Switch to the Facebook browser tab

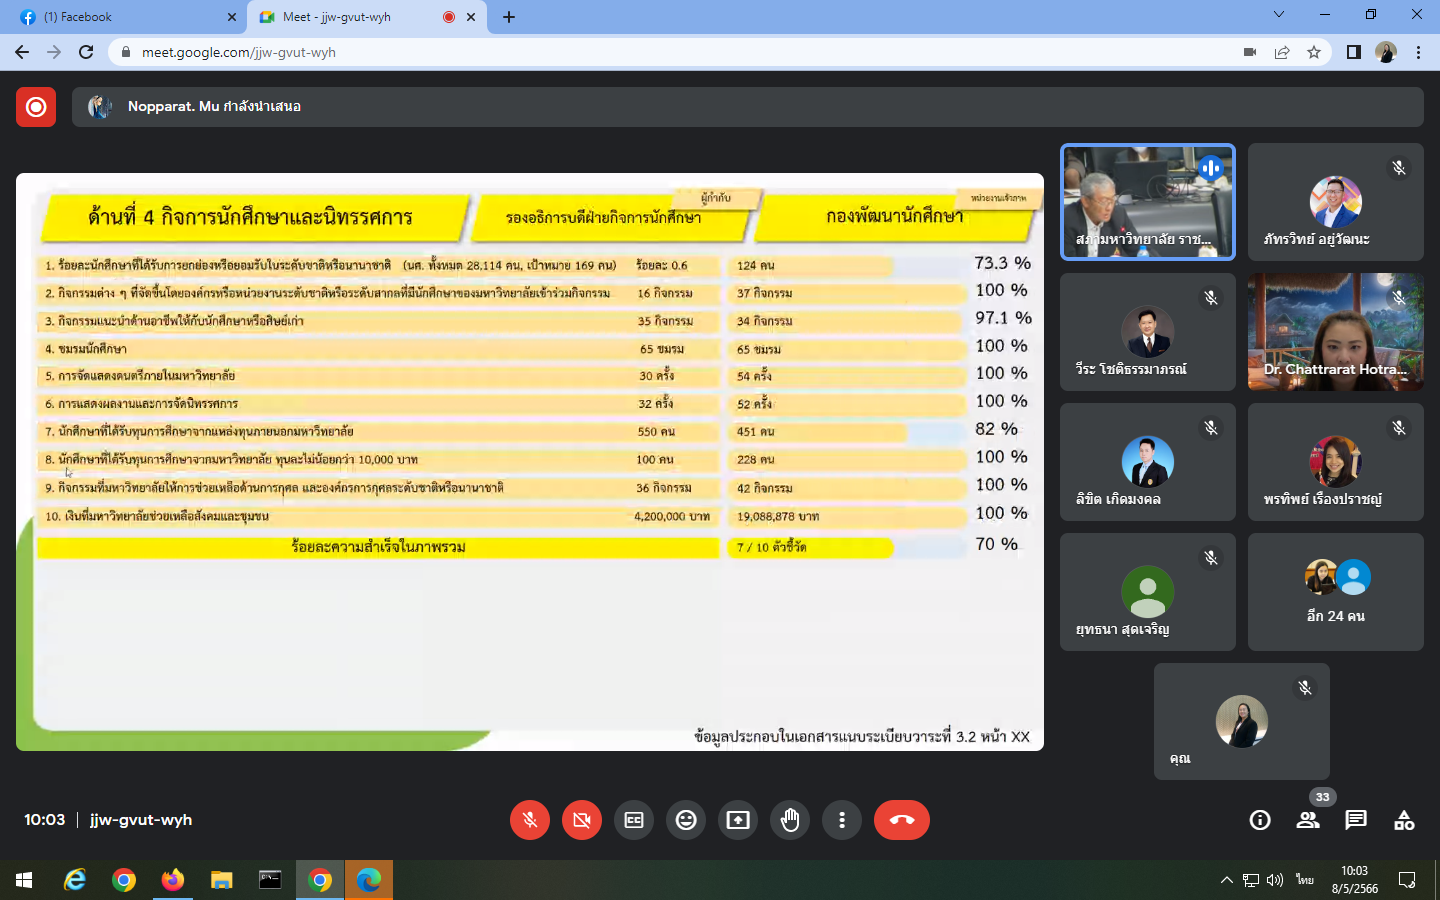tap(120, 17)
